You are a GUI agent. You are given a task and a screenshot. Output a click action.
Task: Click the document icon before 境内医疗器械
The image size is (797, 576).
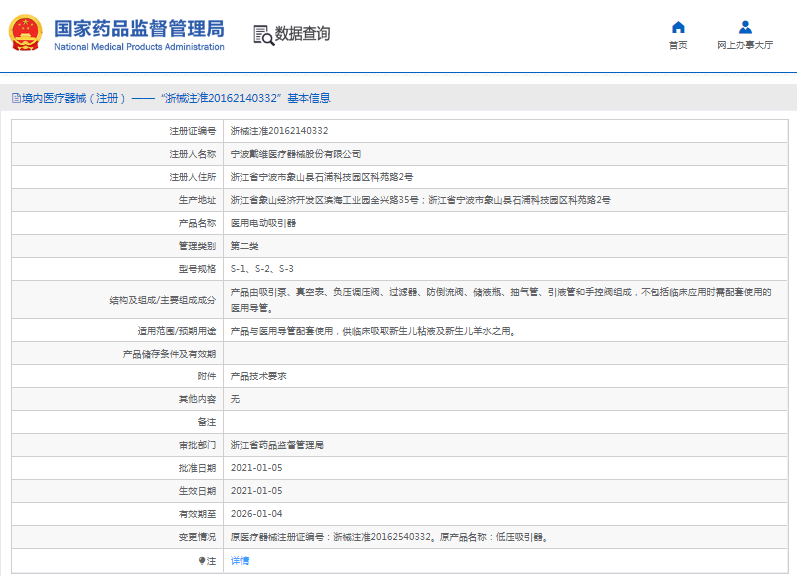click(x=16, y=98)
